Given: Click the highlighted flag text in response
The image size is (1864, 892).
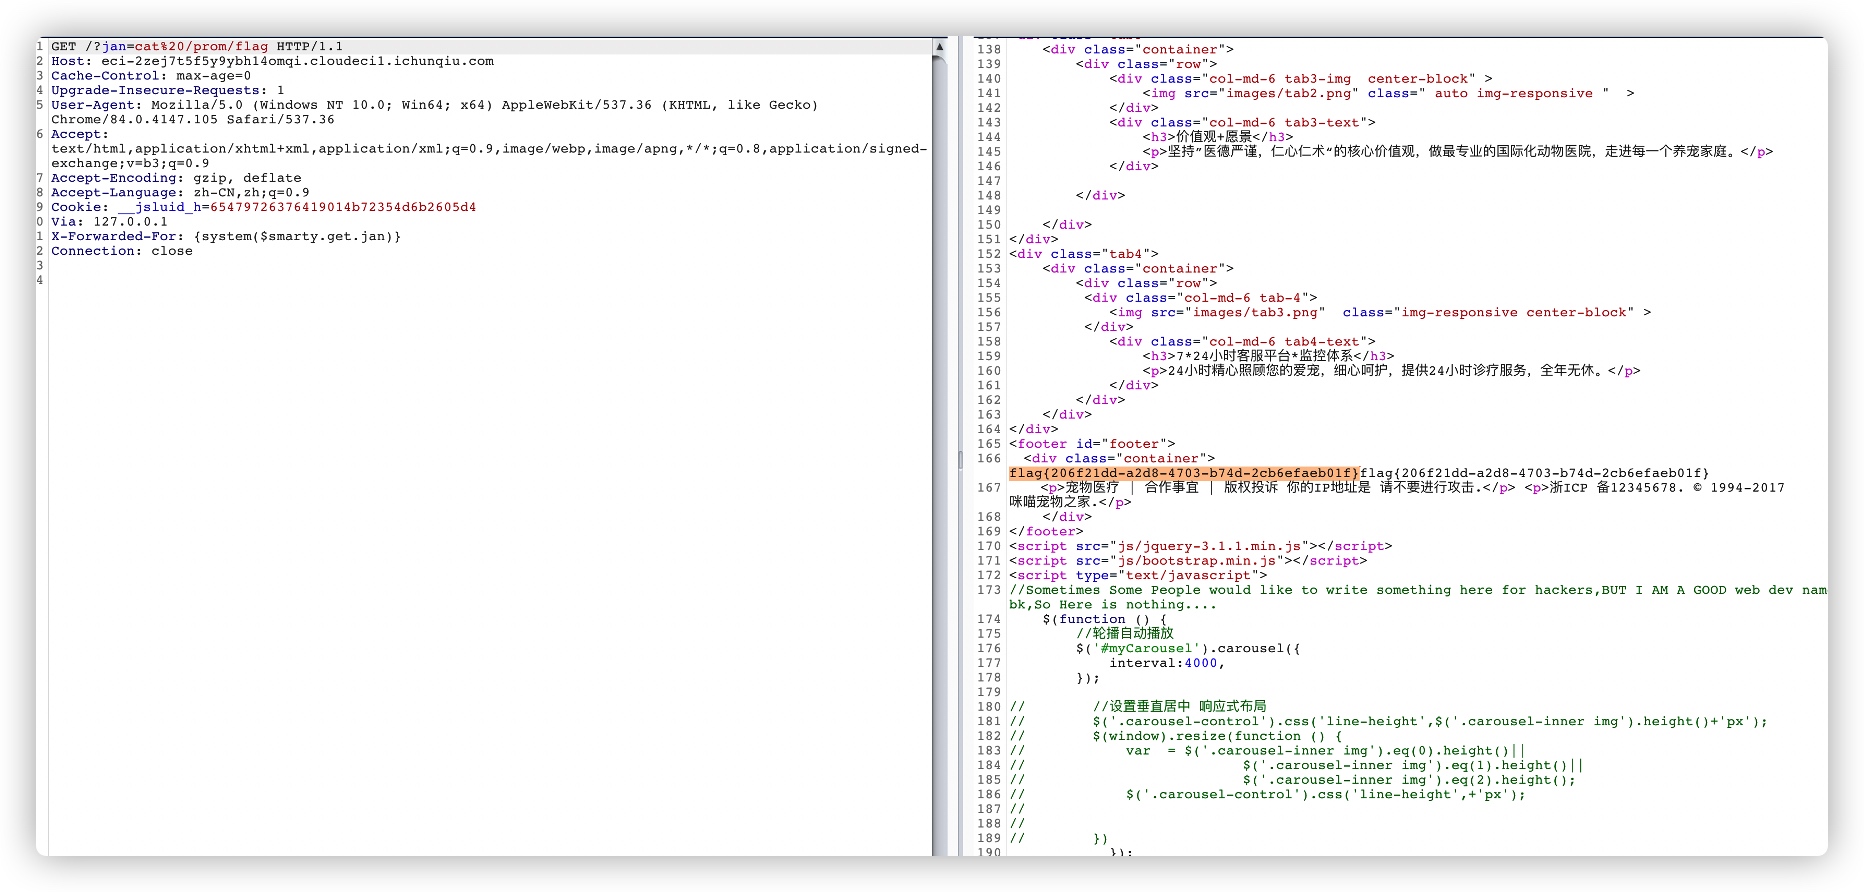Looking at the screenshot, I should pos(1184,473).
